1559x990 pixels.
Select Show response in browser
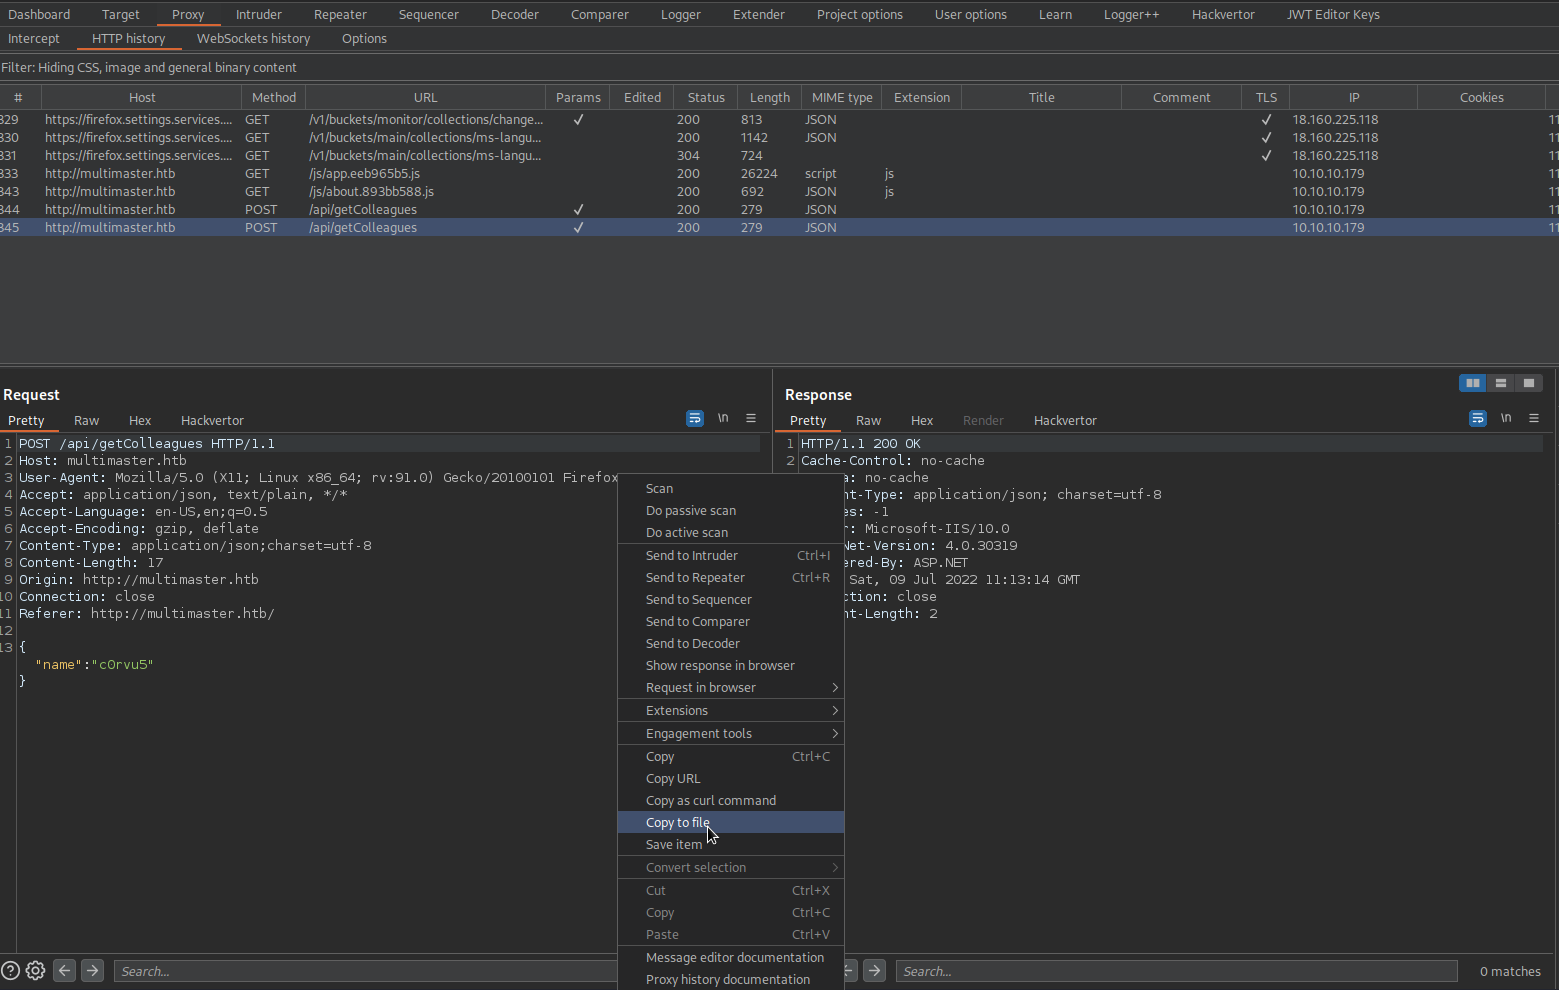click(x=731, y=666)
